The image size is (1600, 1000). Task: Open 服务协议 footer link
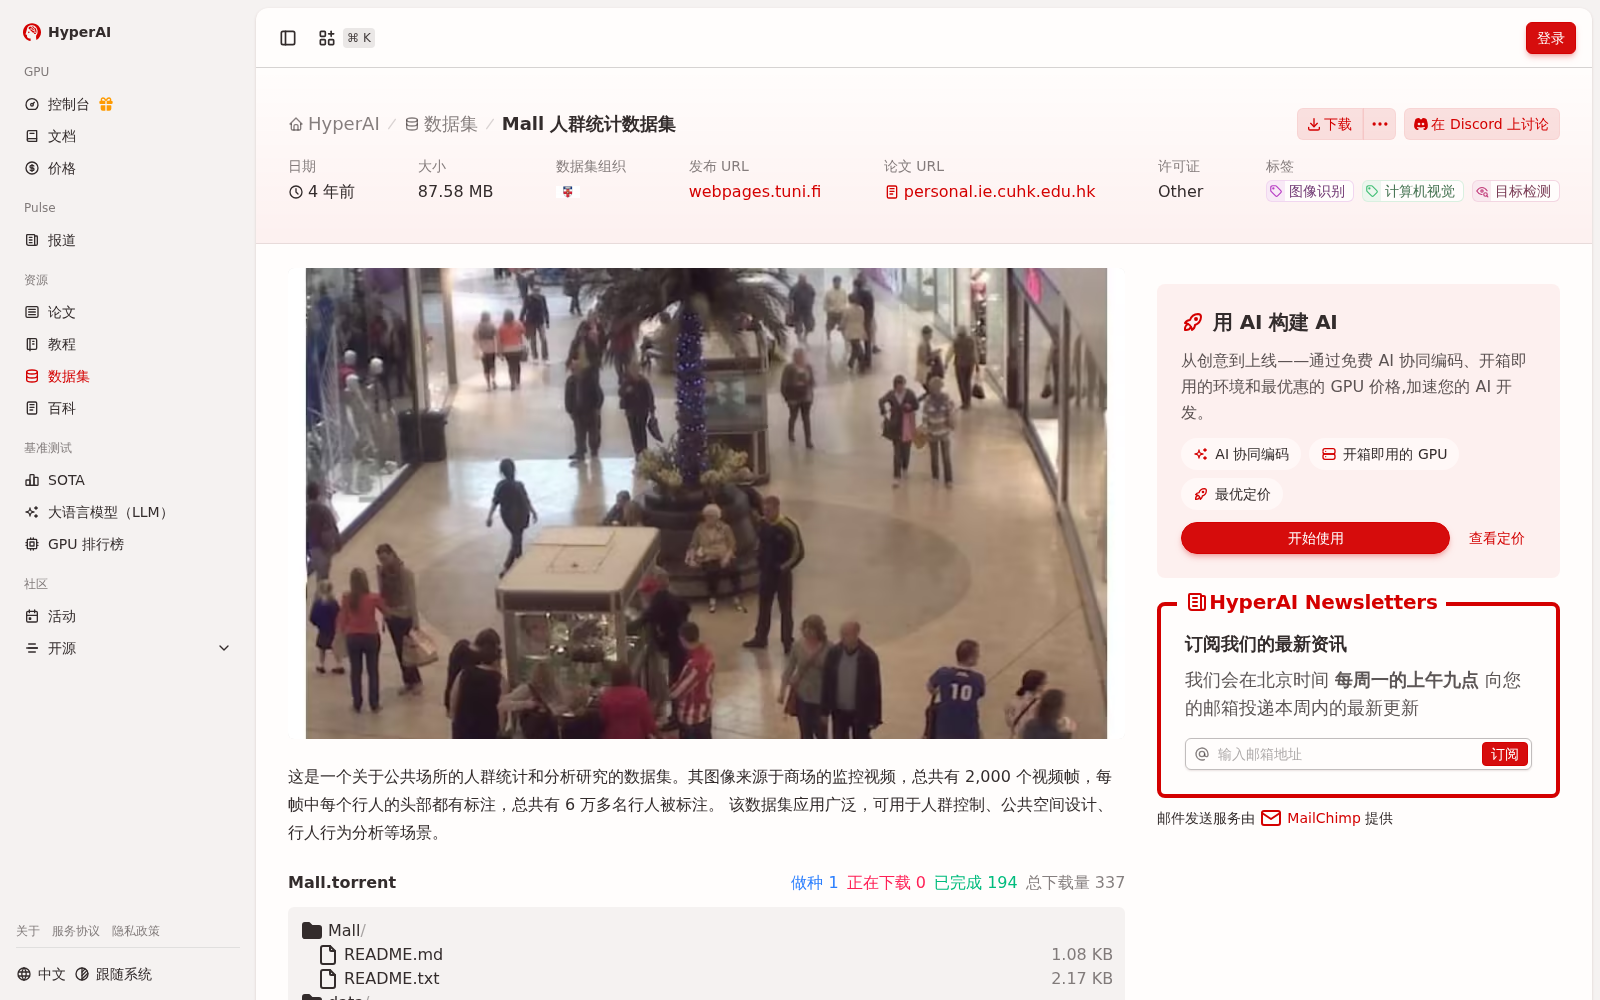tap(76, 931)
